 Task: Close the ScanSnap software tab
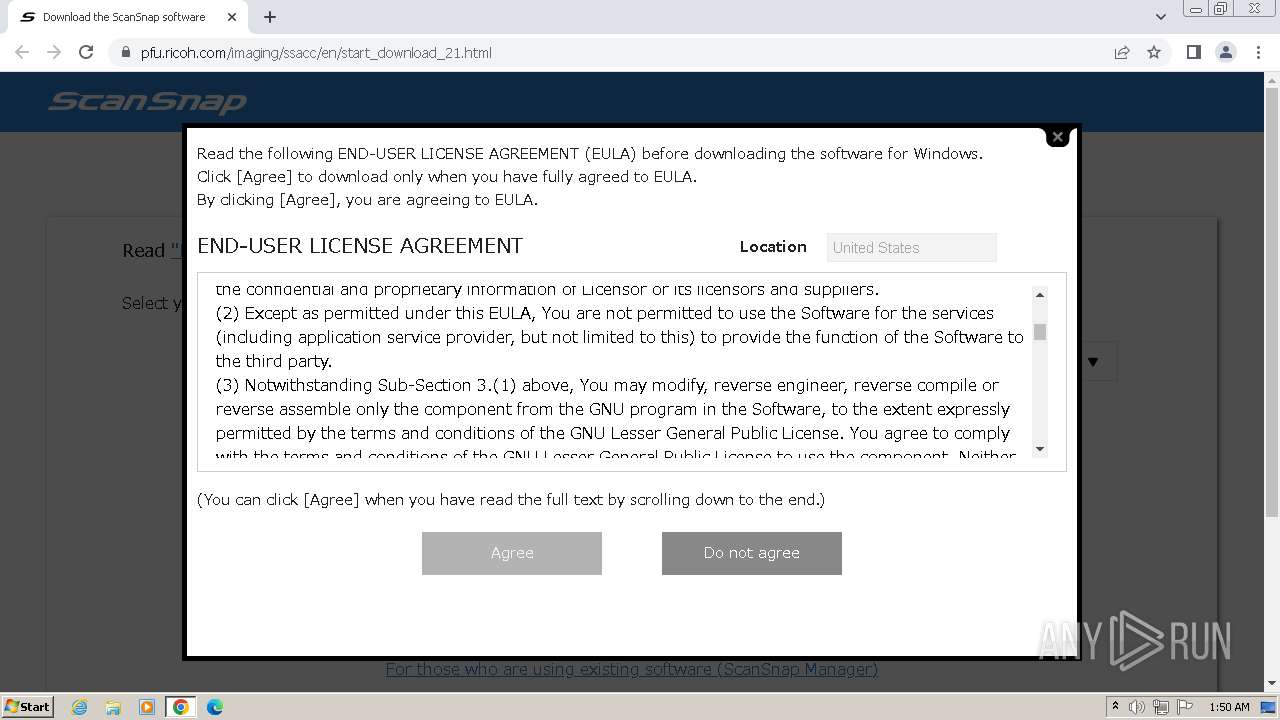(232, 17)
